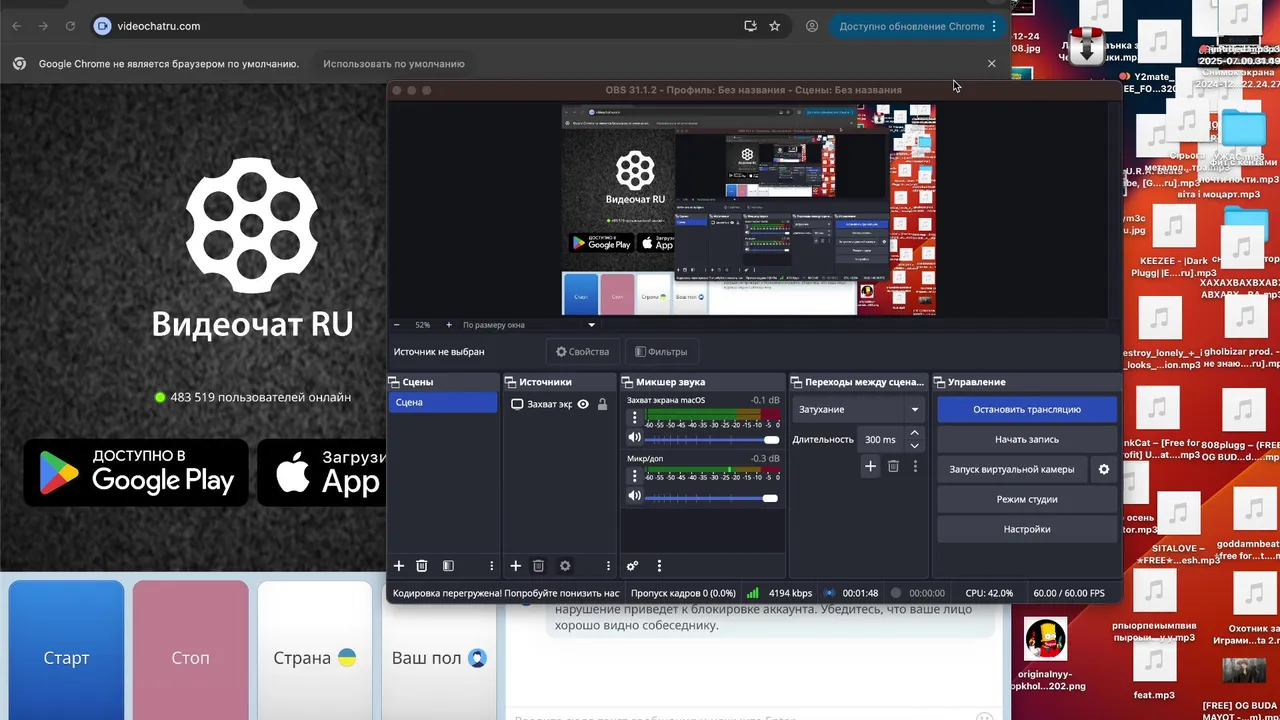This screenshot has width=1280, height=720.
Task: Click the OBS preview thumbnail
Action: 748,209
